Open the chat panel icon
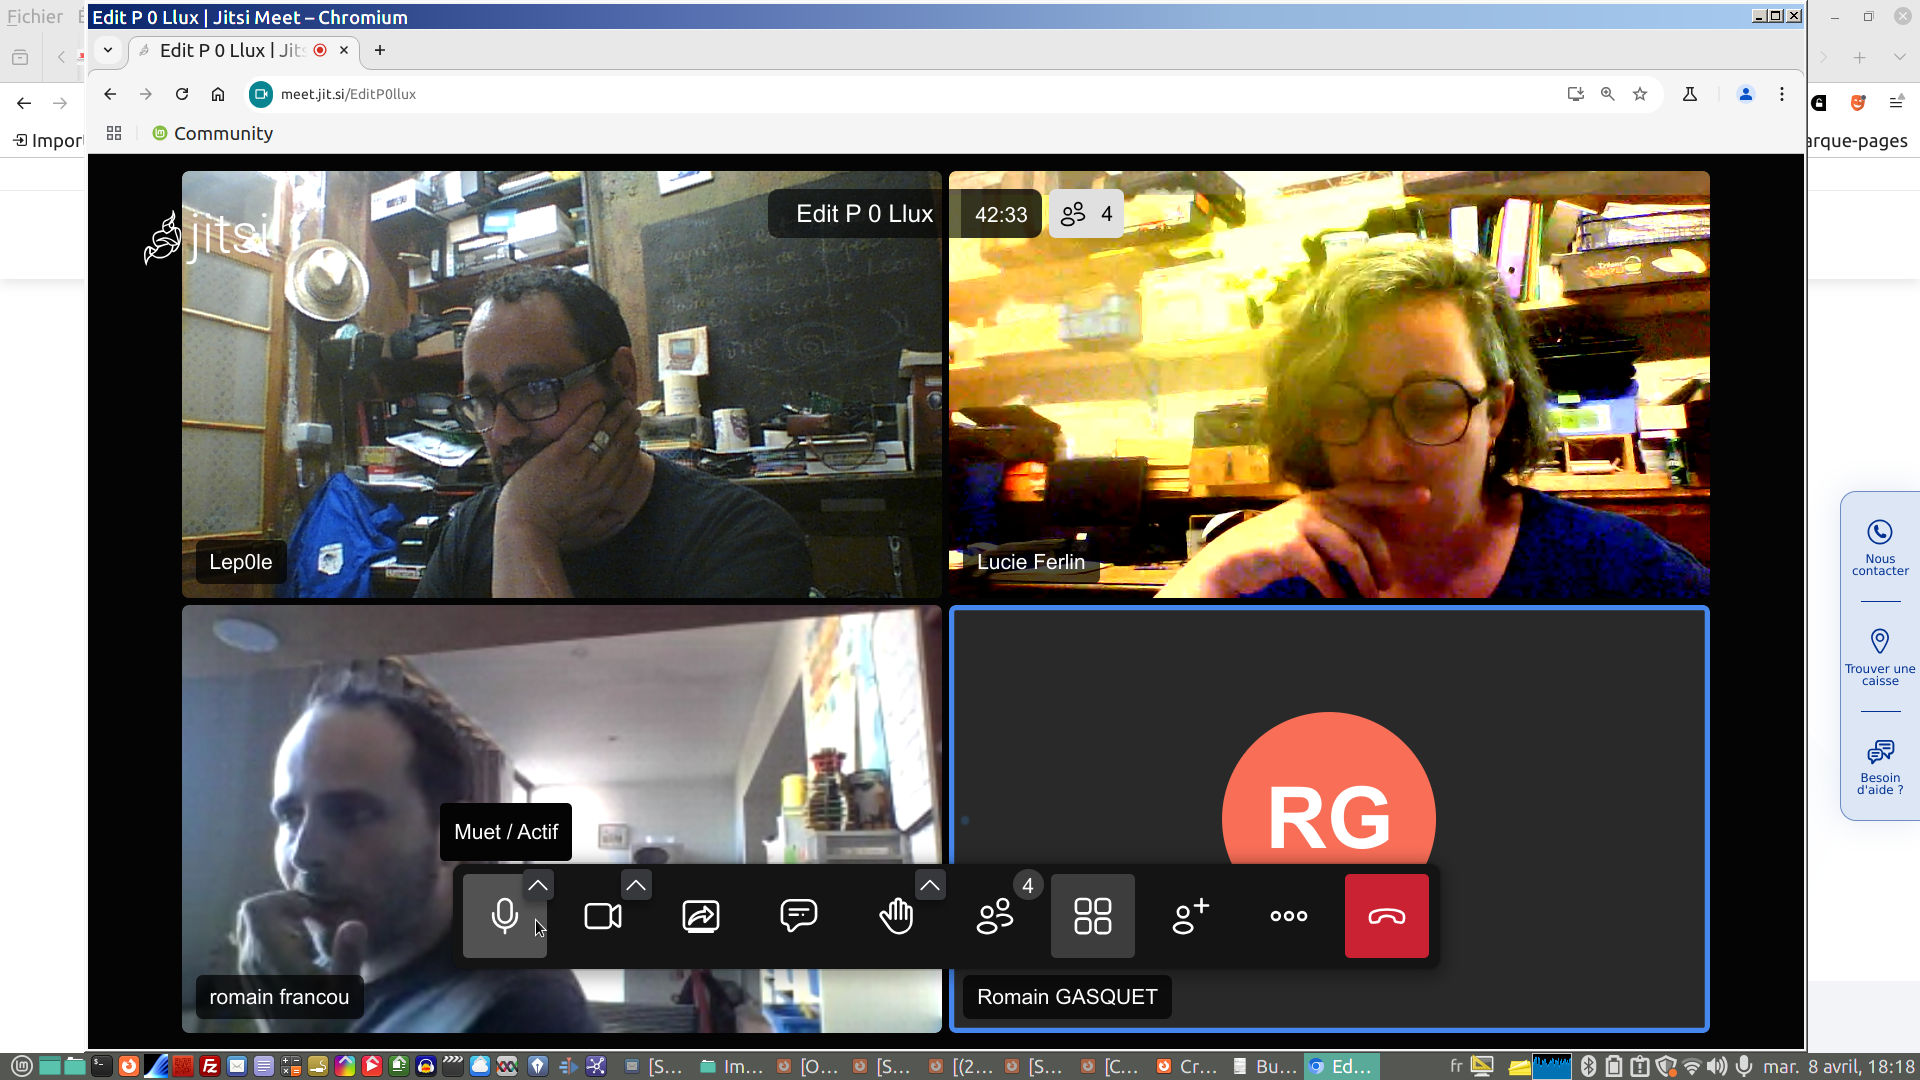This screenshot has height=1080, width=1920. tap(798, 916)
